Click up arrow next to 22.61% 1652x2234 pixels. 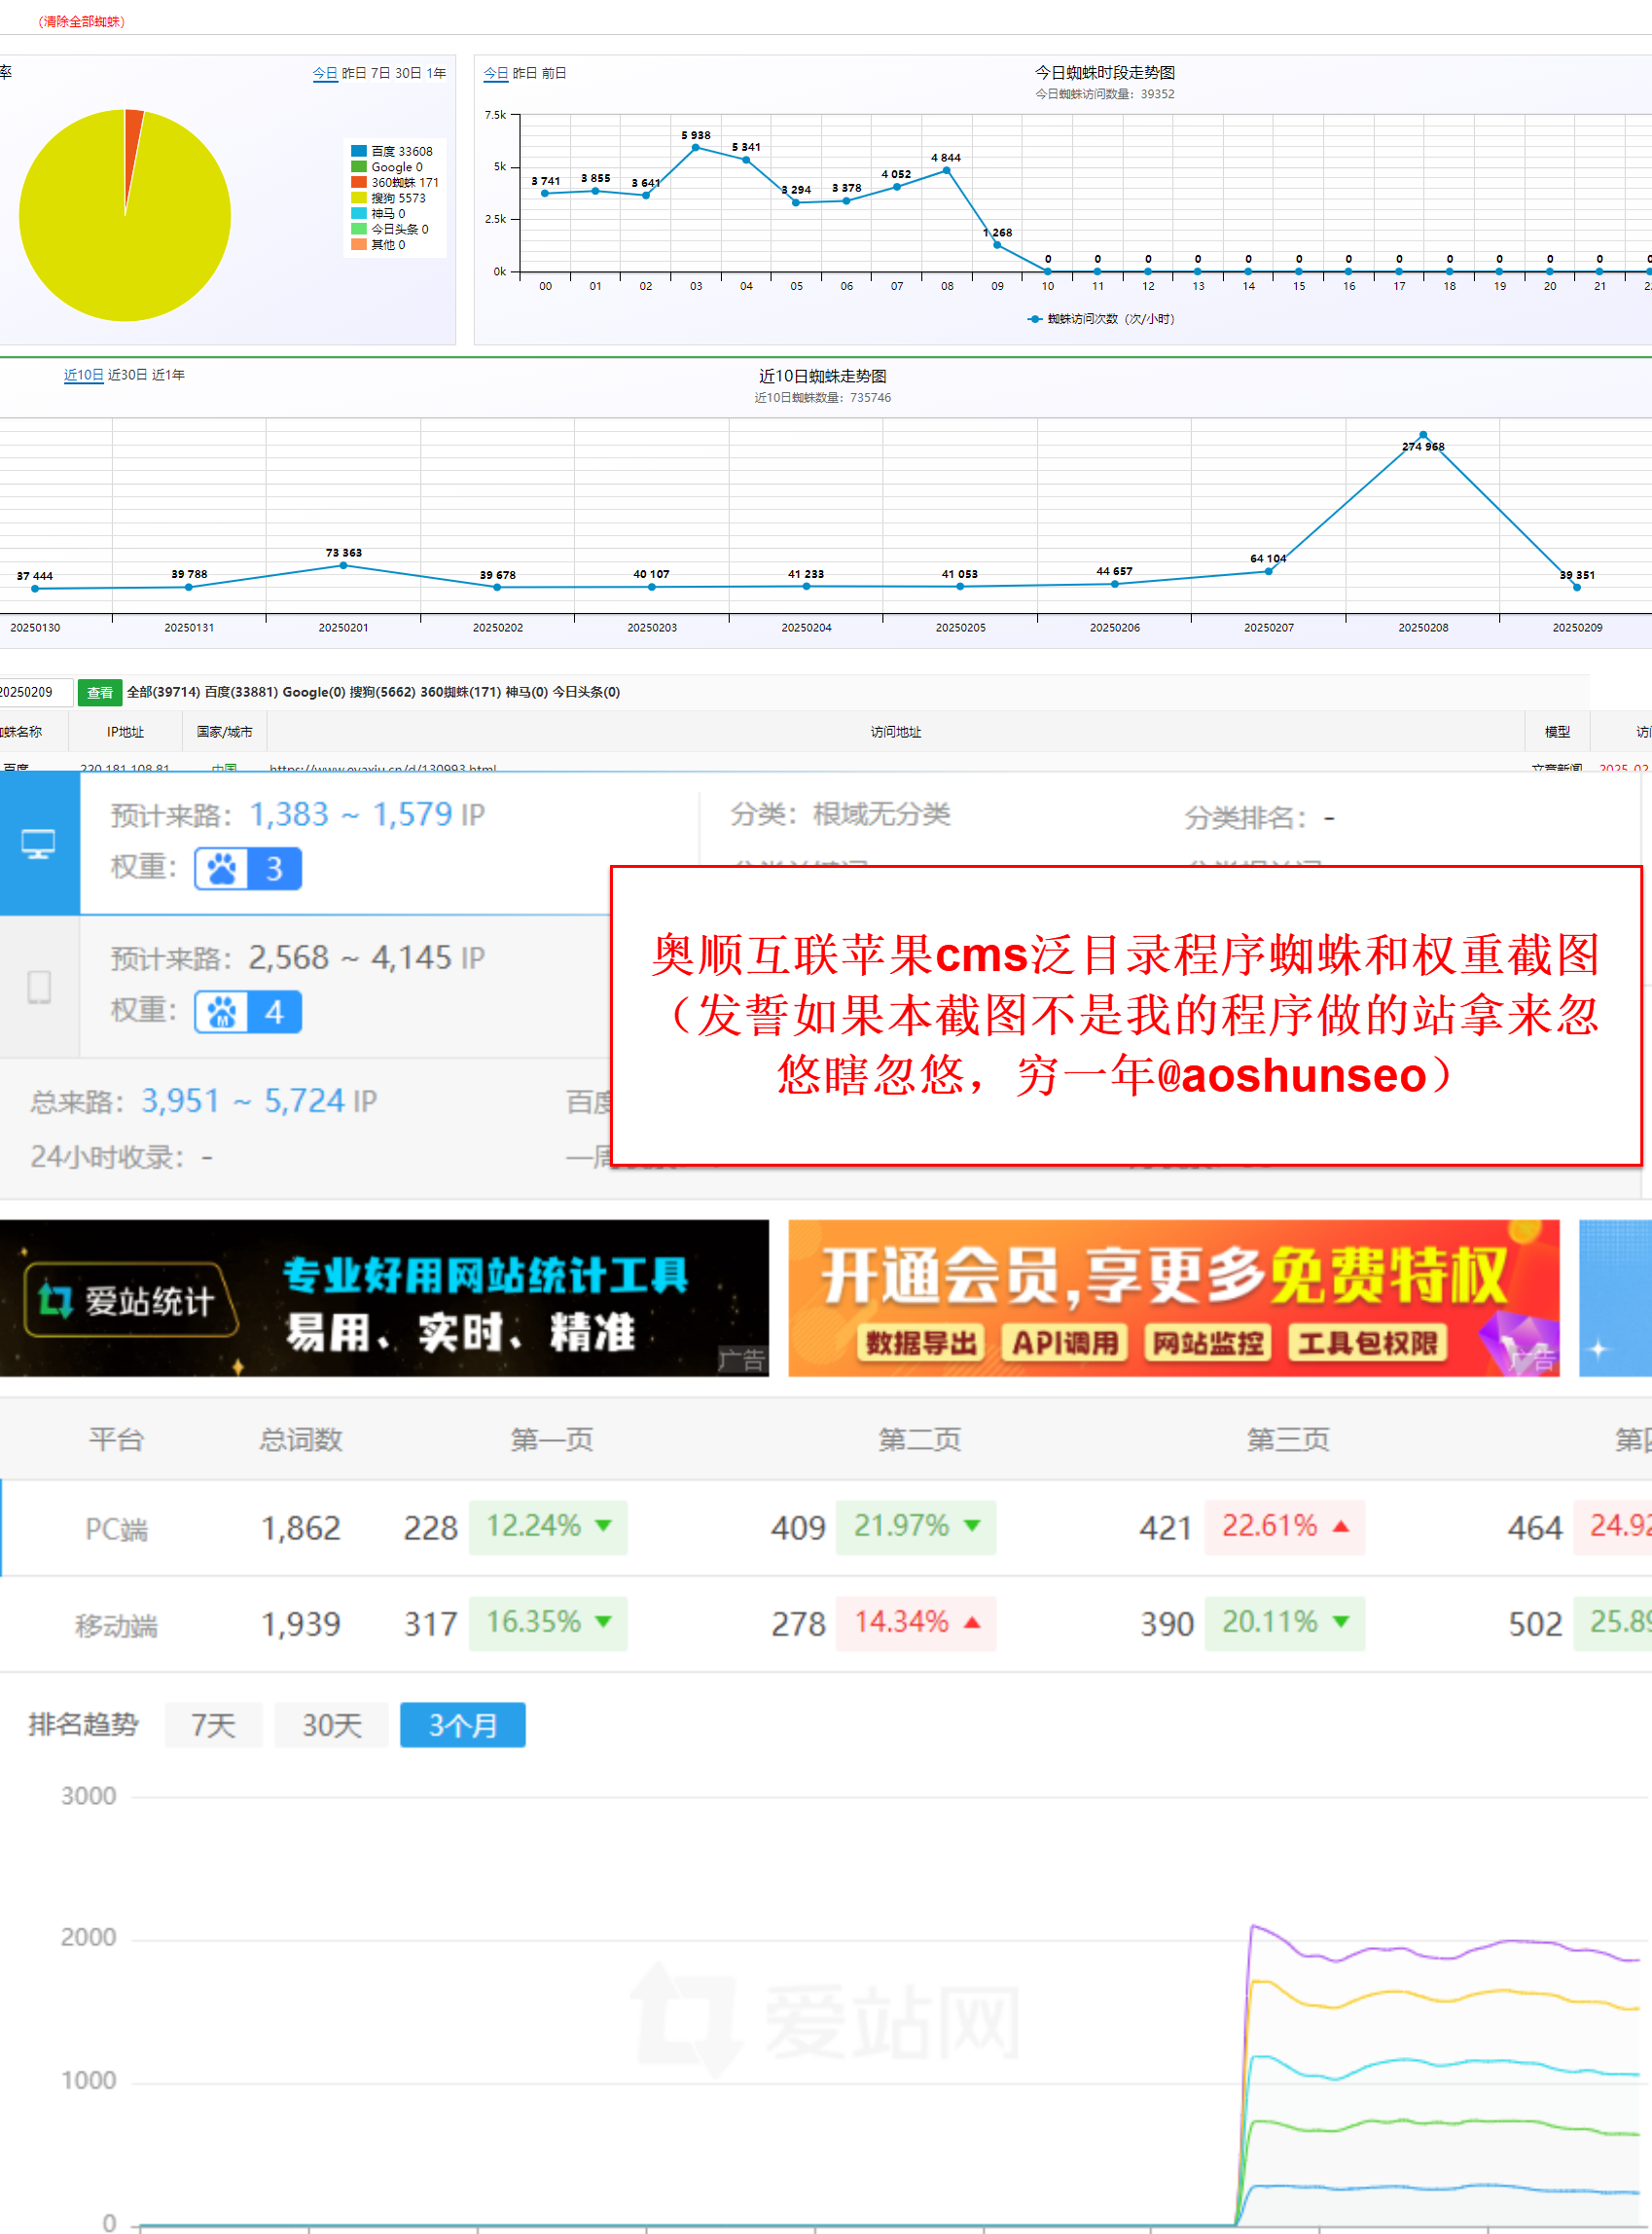point(1341,1526)
